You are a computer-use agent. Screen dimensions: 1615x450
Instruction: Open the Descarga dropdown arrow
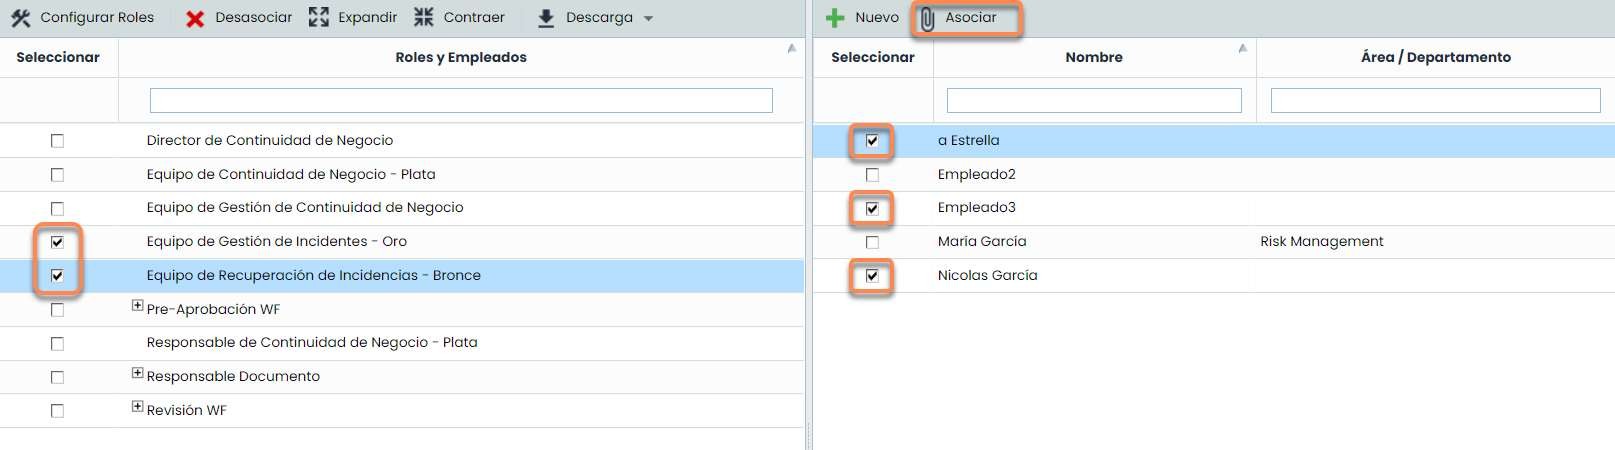pyautogui.click(x=648, y=19)
